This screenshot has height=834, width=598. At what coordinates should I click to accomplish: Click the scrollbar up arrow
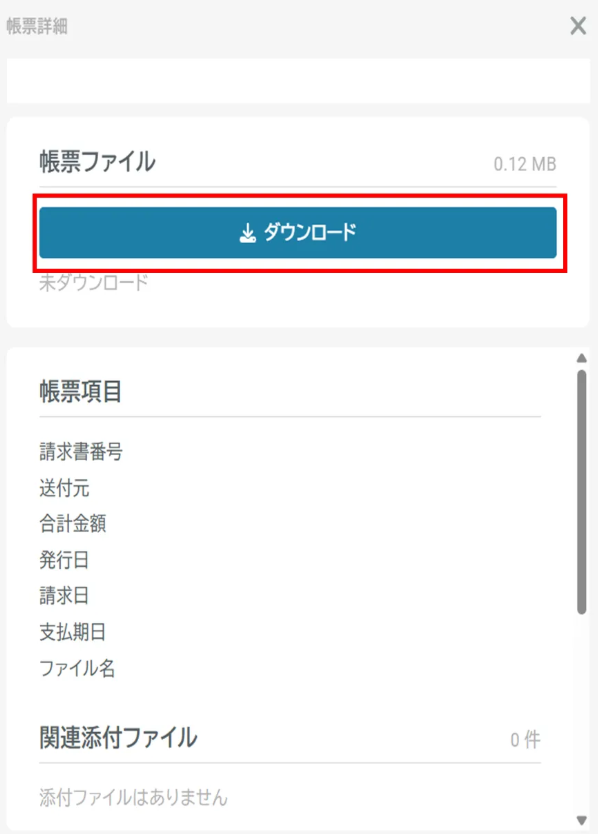pos(582,358)
